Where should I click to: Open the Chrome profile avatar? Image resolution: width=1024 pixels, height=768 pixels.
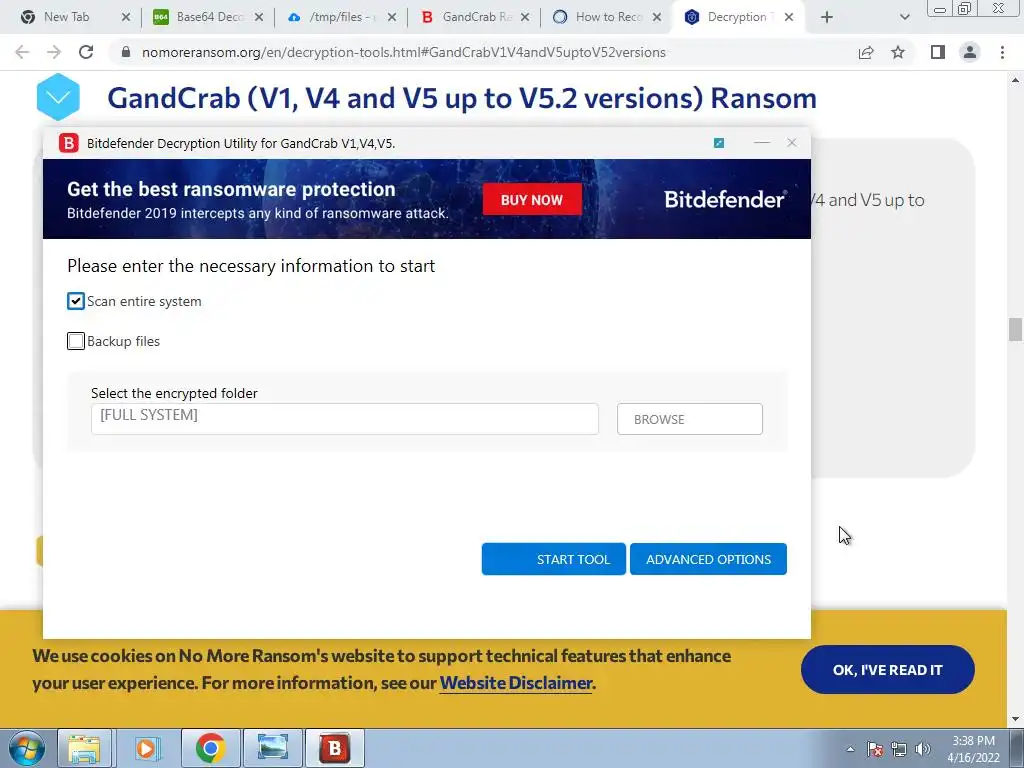point(970,52)
